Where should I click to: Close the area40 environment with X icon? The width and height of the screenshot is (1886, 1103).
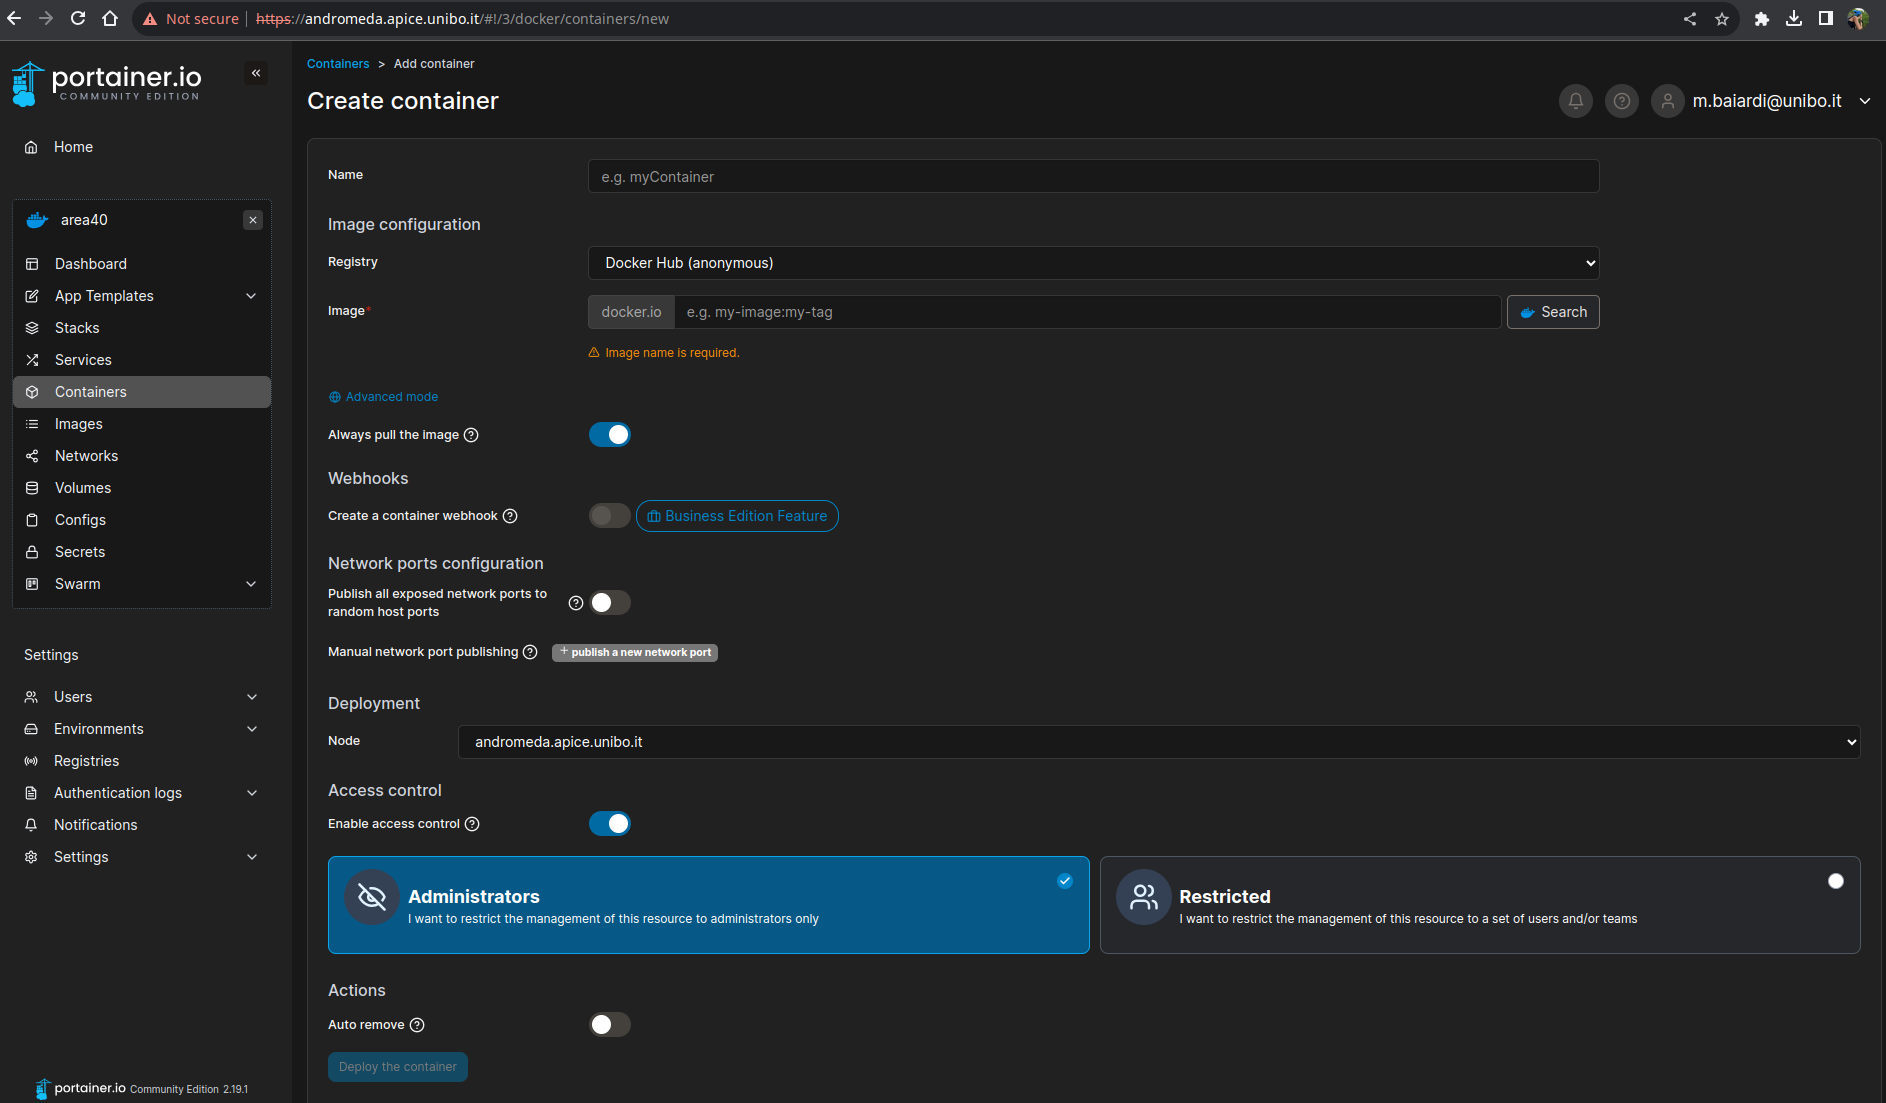pyautogui.click(x=253, y=220)
